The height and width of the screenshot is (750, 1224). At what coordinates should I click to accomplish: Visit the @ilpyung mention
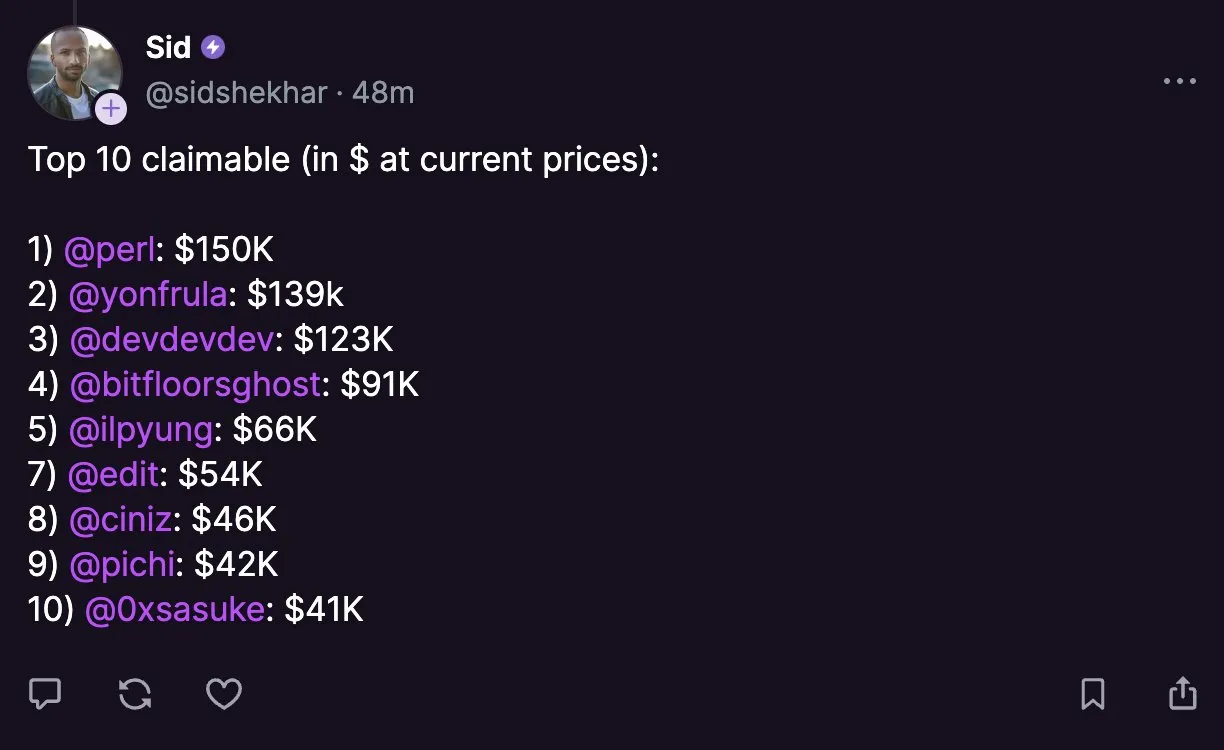141,430
